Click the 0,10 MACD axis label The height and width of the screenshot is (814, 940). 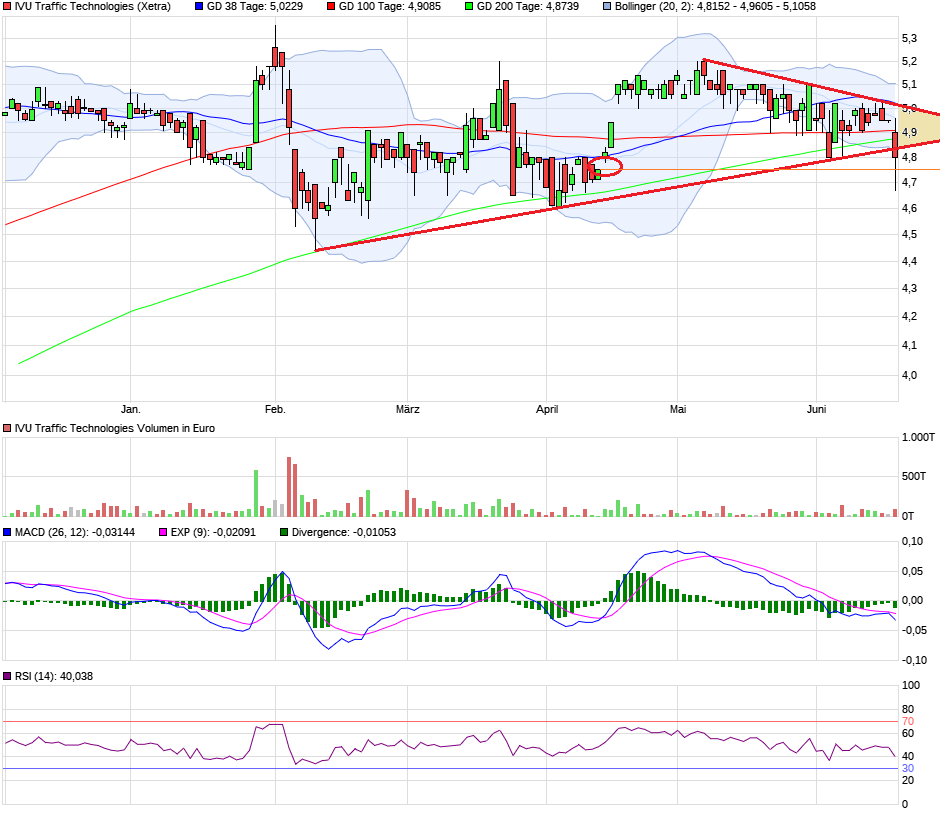[912, 541]
